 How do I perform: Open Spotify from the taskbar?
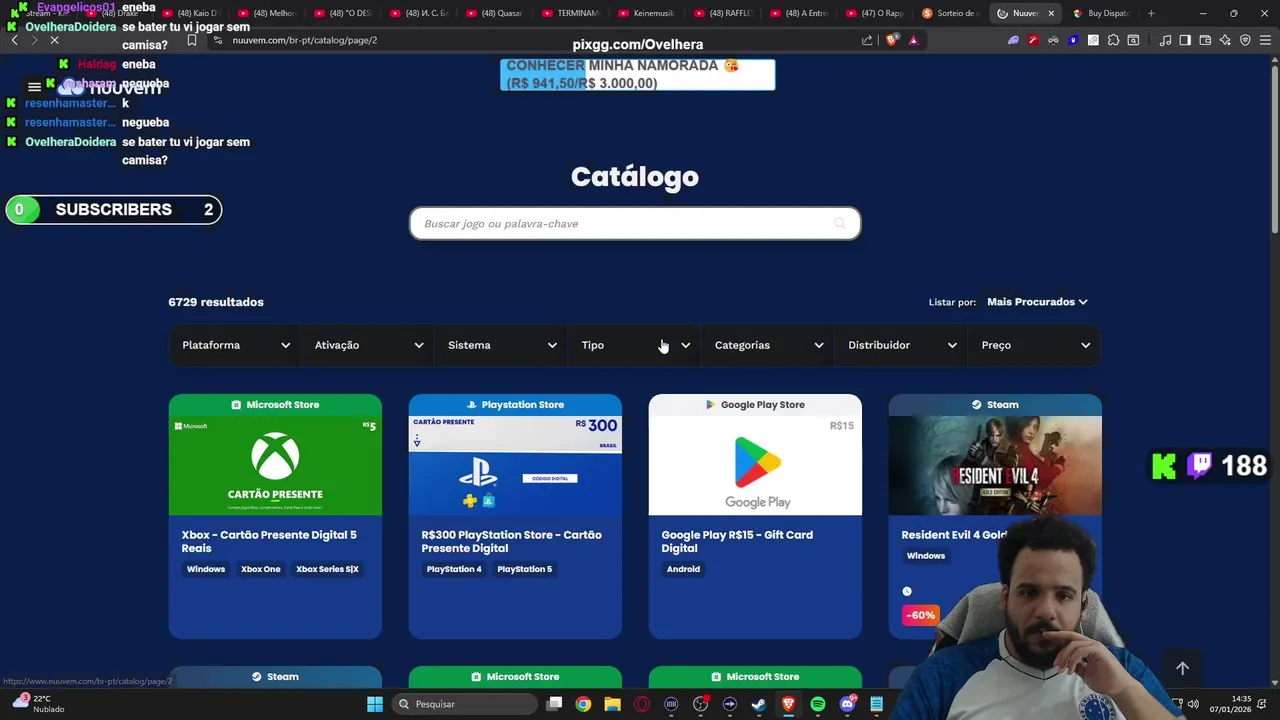pyautogui.click(x=818, y=704)
